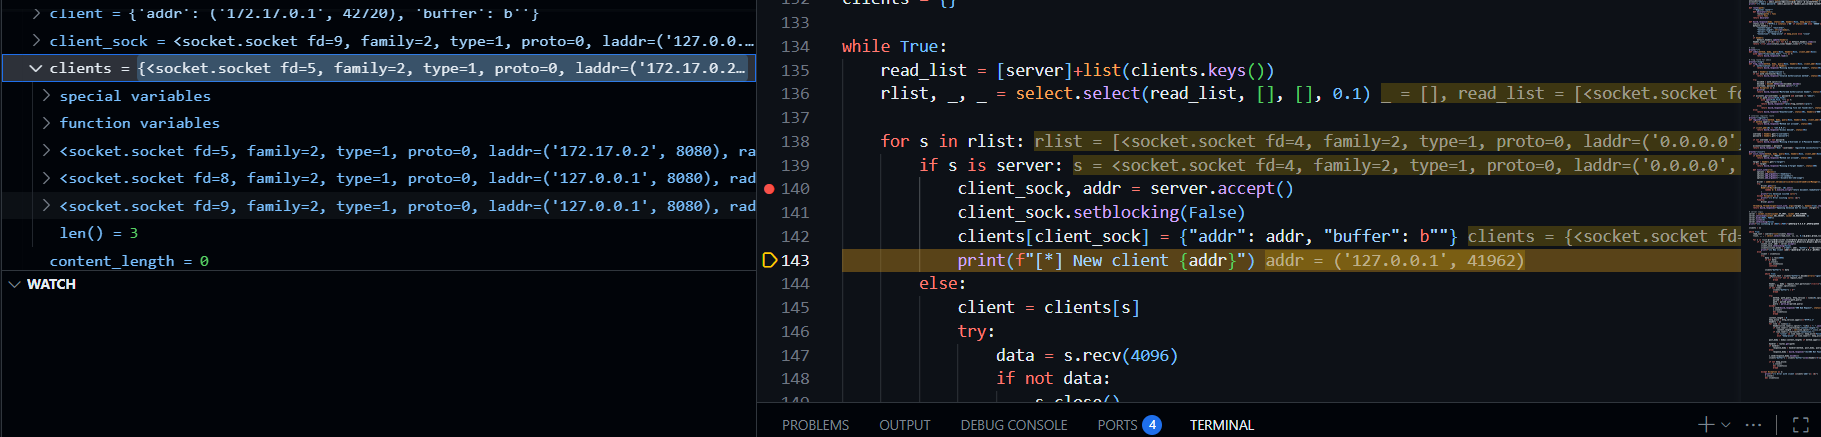Expand the client_sock variable
This screenshot has width=1821, height=437.
(x=36, y=41)
